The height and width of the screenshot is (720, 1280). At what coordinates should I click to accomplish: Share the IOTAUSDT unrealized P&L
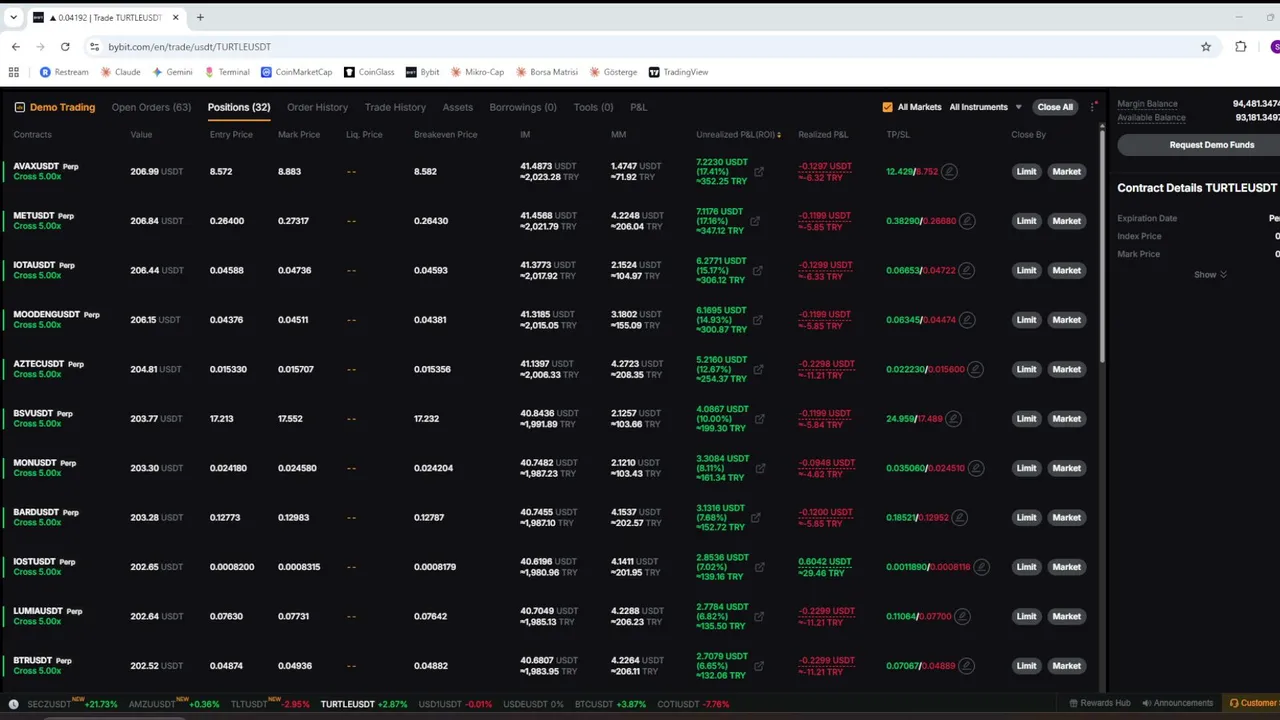[x=757, y=270]
